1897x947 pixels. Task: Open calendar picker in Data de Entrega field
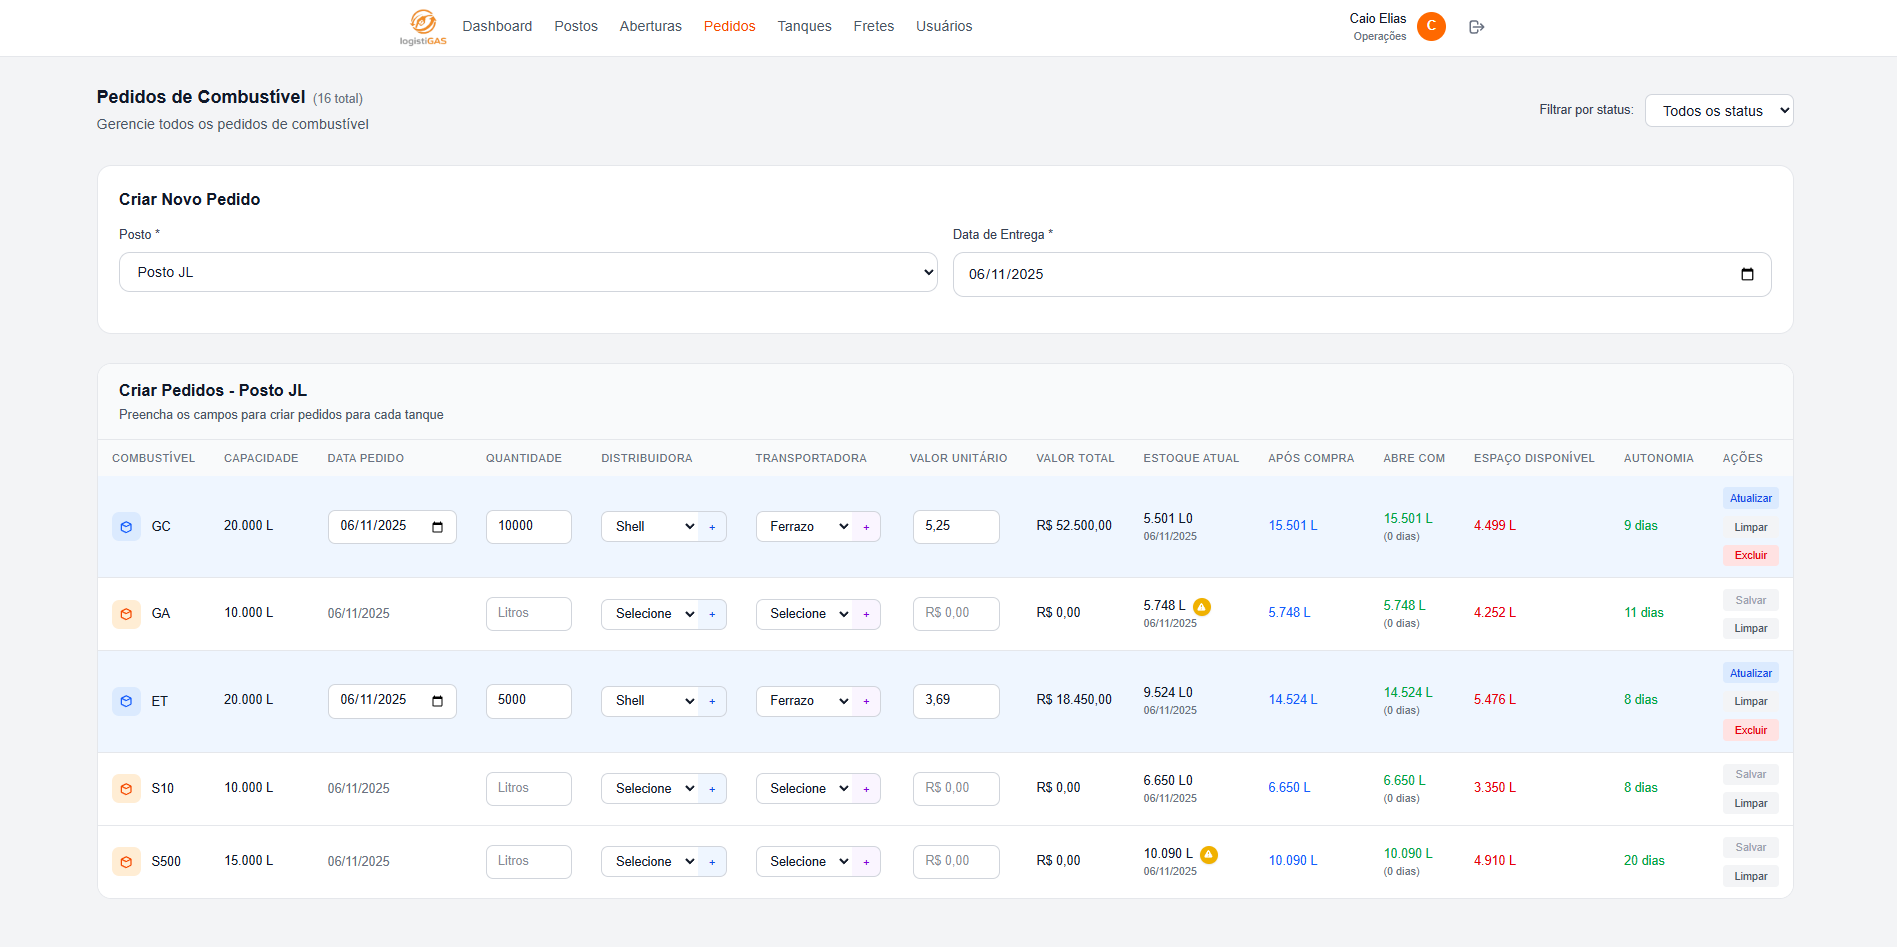pos(1747,274)
